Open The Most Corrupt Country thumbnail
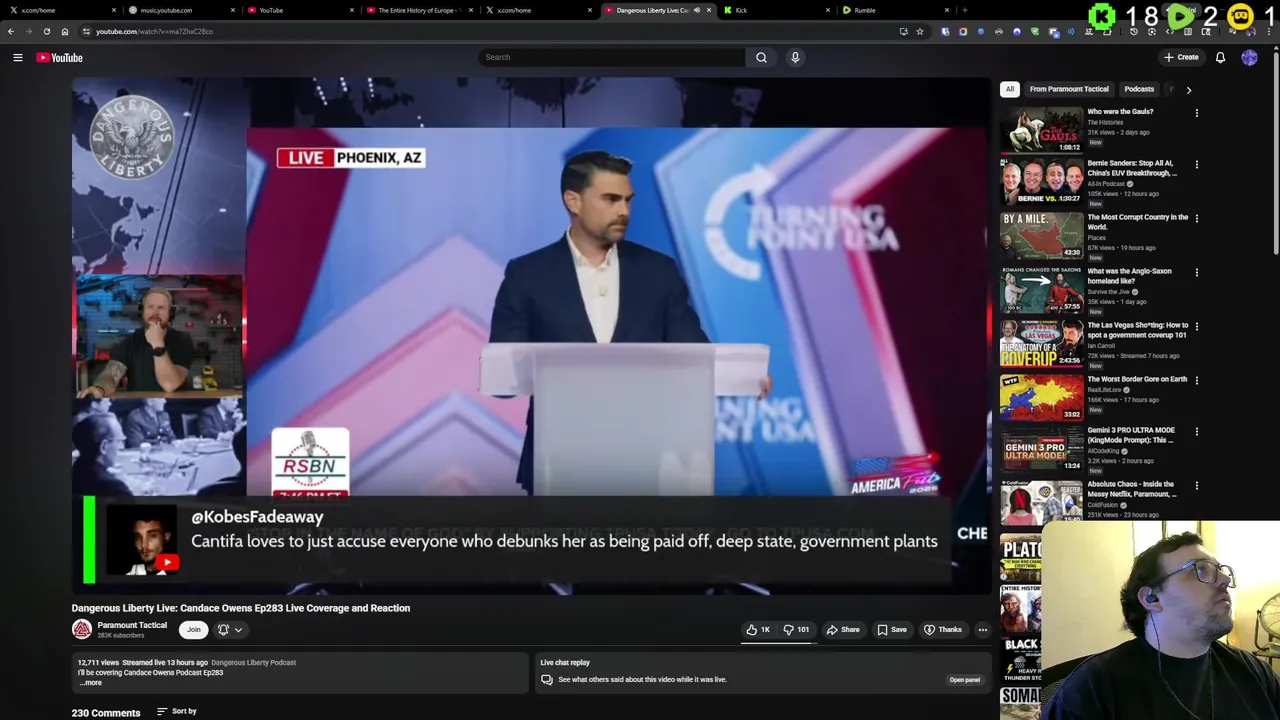This screenshot has width=1280, height=720. (1041, 236)
